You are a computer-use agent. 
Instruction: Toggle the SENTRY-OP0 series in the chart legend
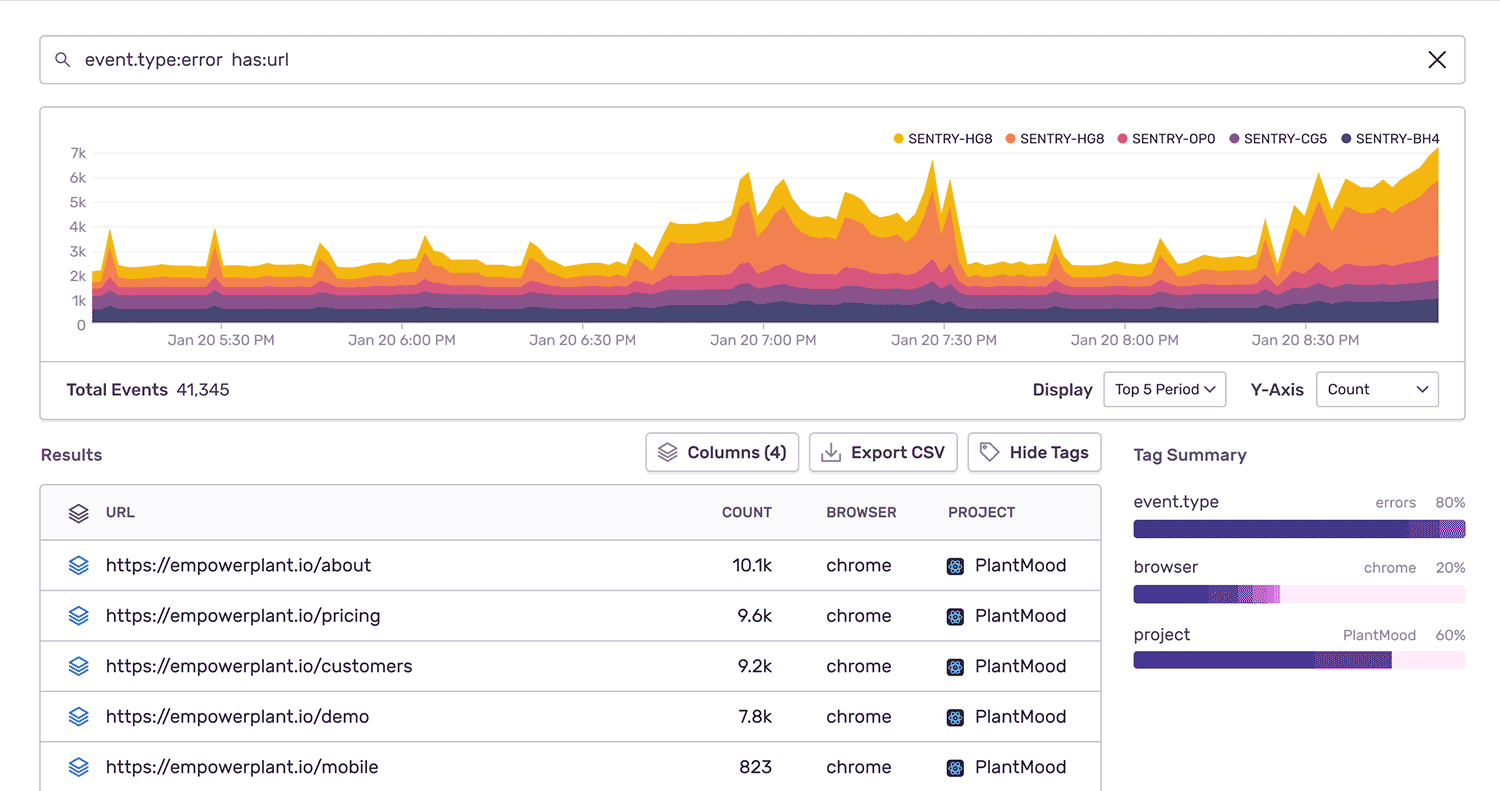click(1166, 138)
